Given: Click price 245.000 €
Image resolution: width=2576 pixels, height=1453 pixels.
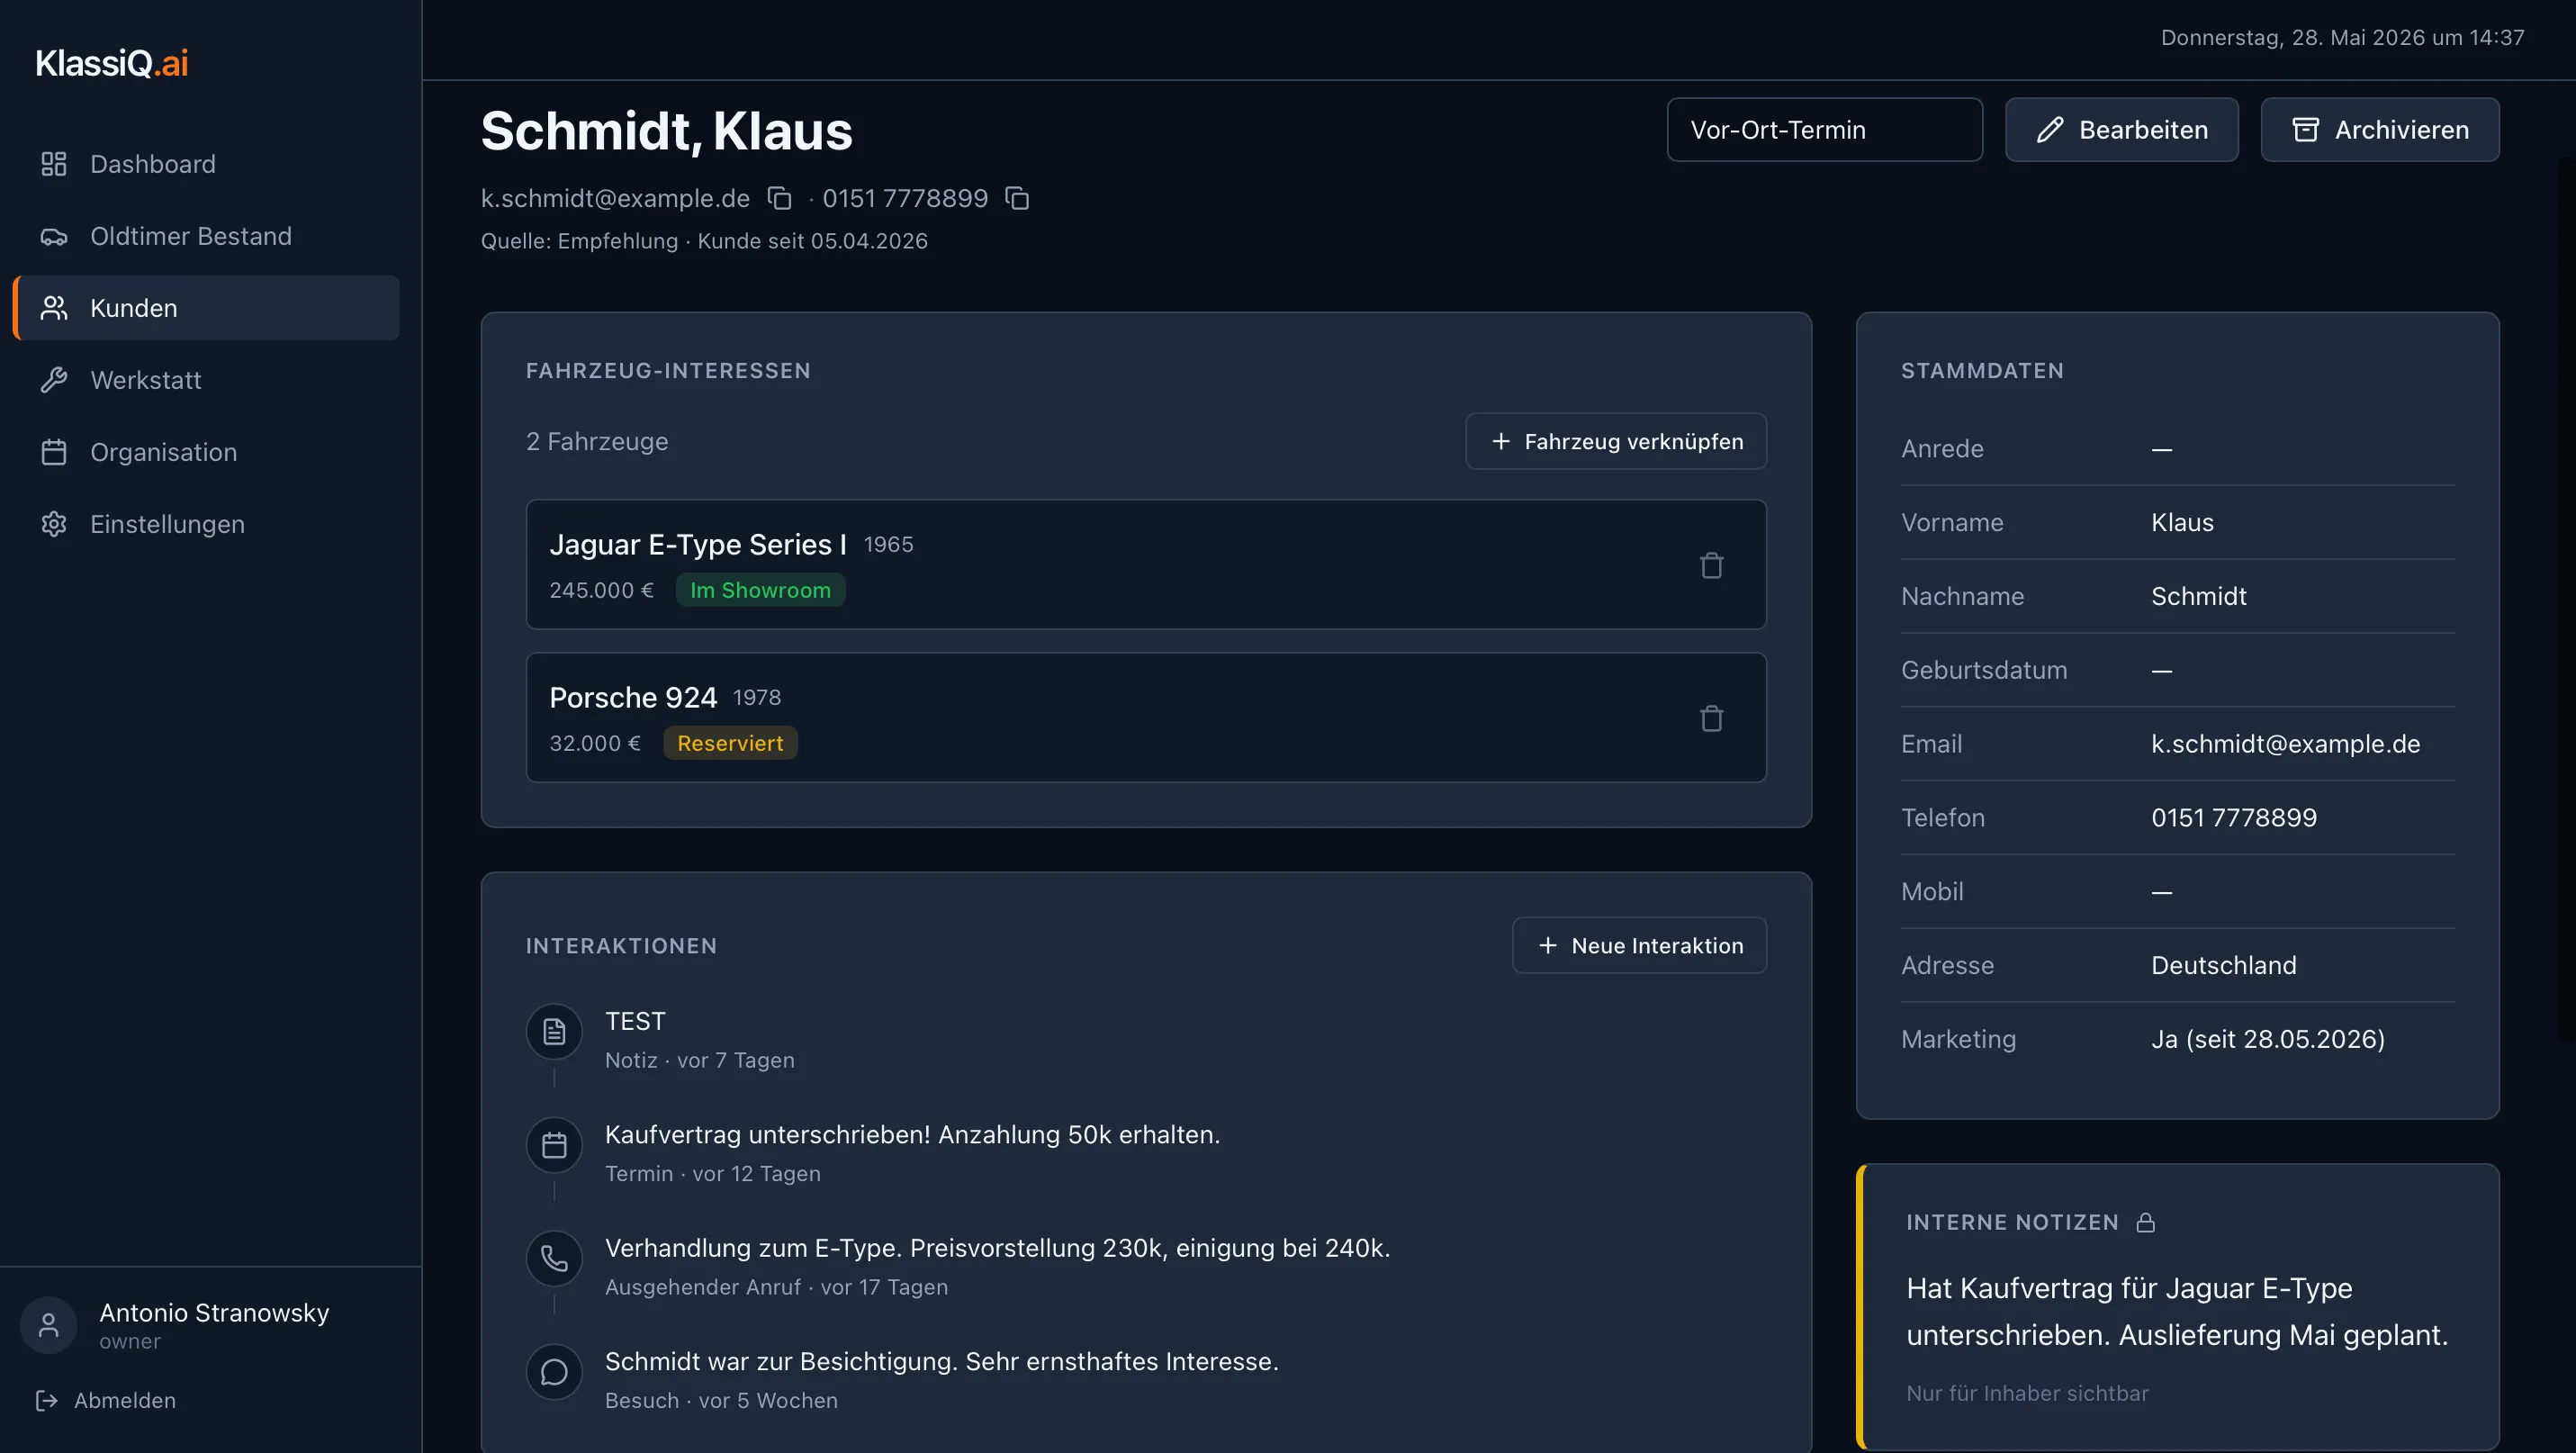Looking at the screenshot, I should click(601, 590).
